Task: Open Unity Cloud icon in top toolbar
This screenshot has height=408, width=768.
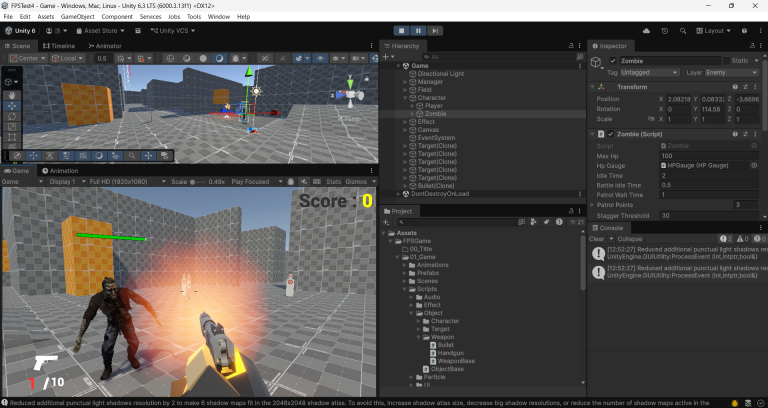Action: (647, 30)
